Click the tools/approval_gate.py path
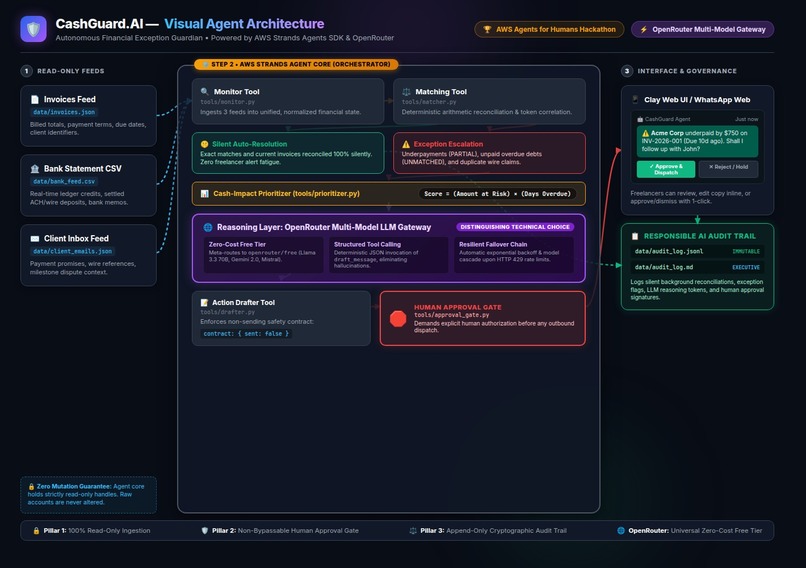This screenshot has width=806, height=568. tap(451, 315)
